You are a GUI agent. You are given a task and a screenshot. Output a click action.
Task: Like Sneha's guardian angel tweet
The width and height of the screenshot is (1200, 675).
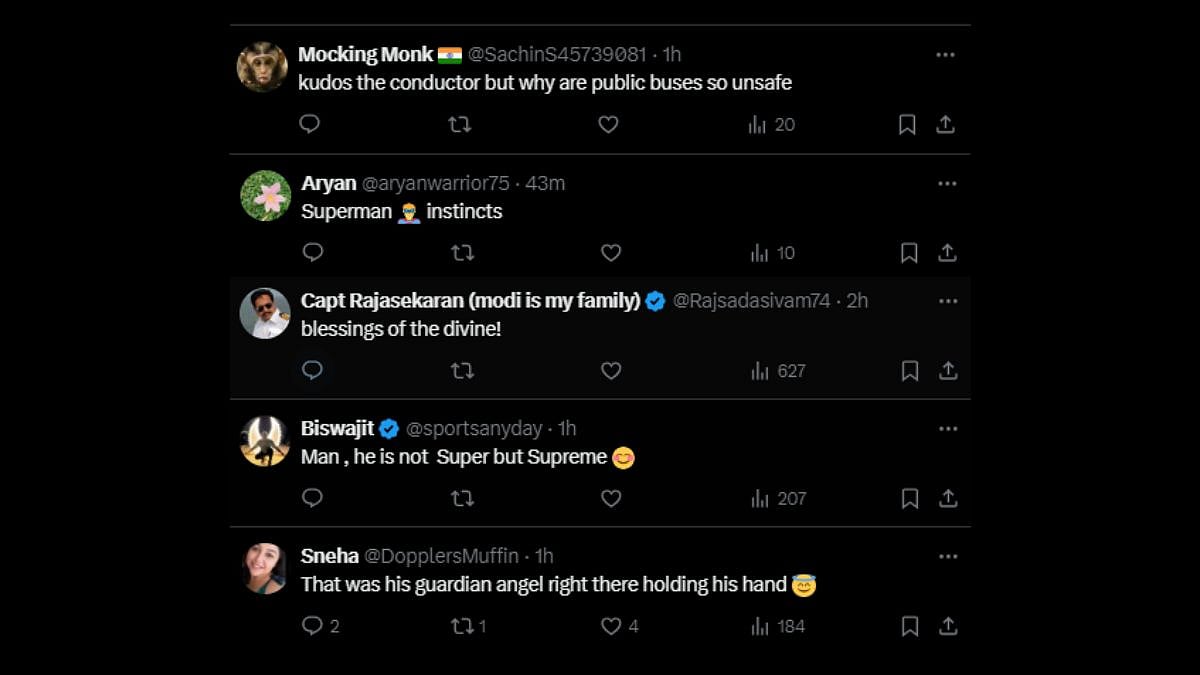tap(611, 626)
